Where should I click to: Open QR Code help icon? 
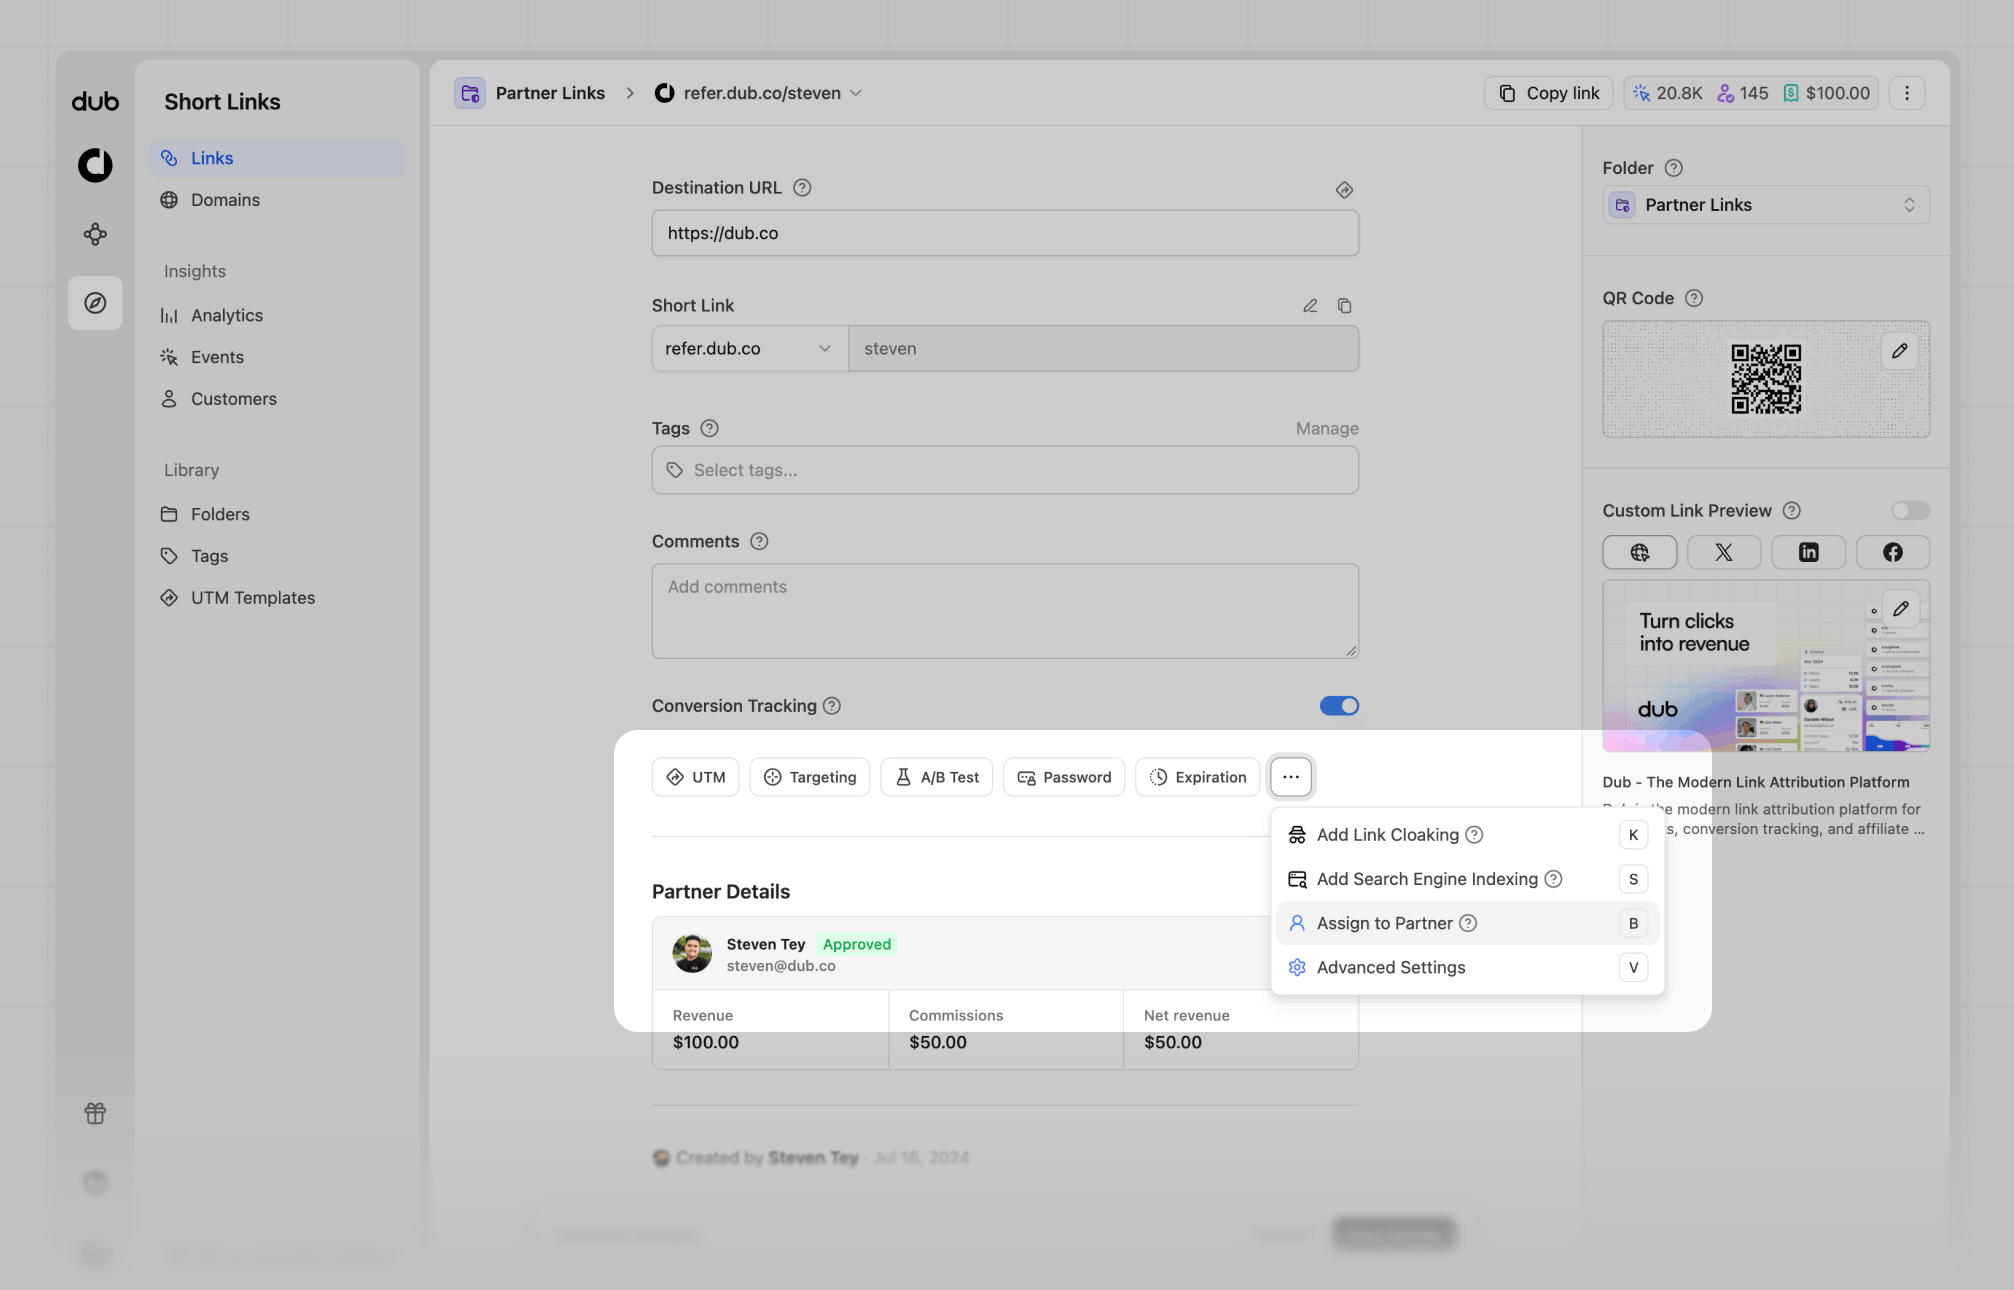point(1694,298)
